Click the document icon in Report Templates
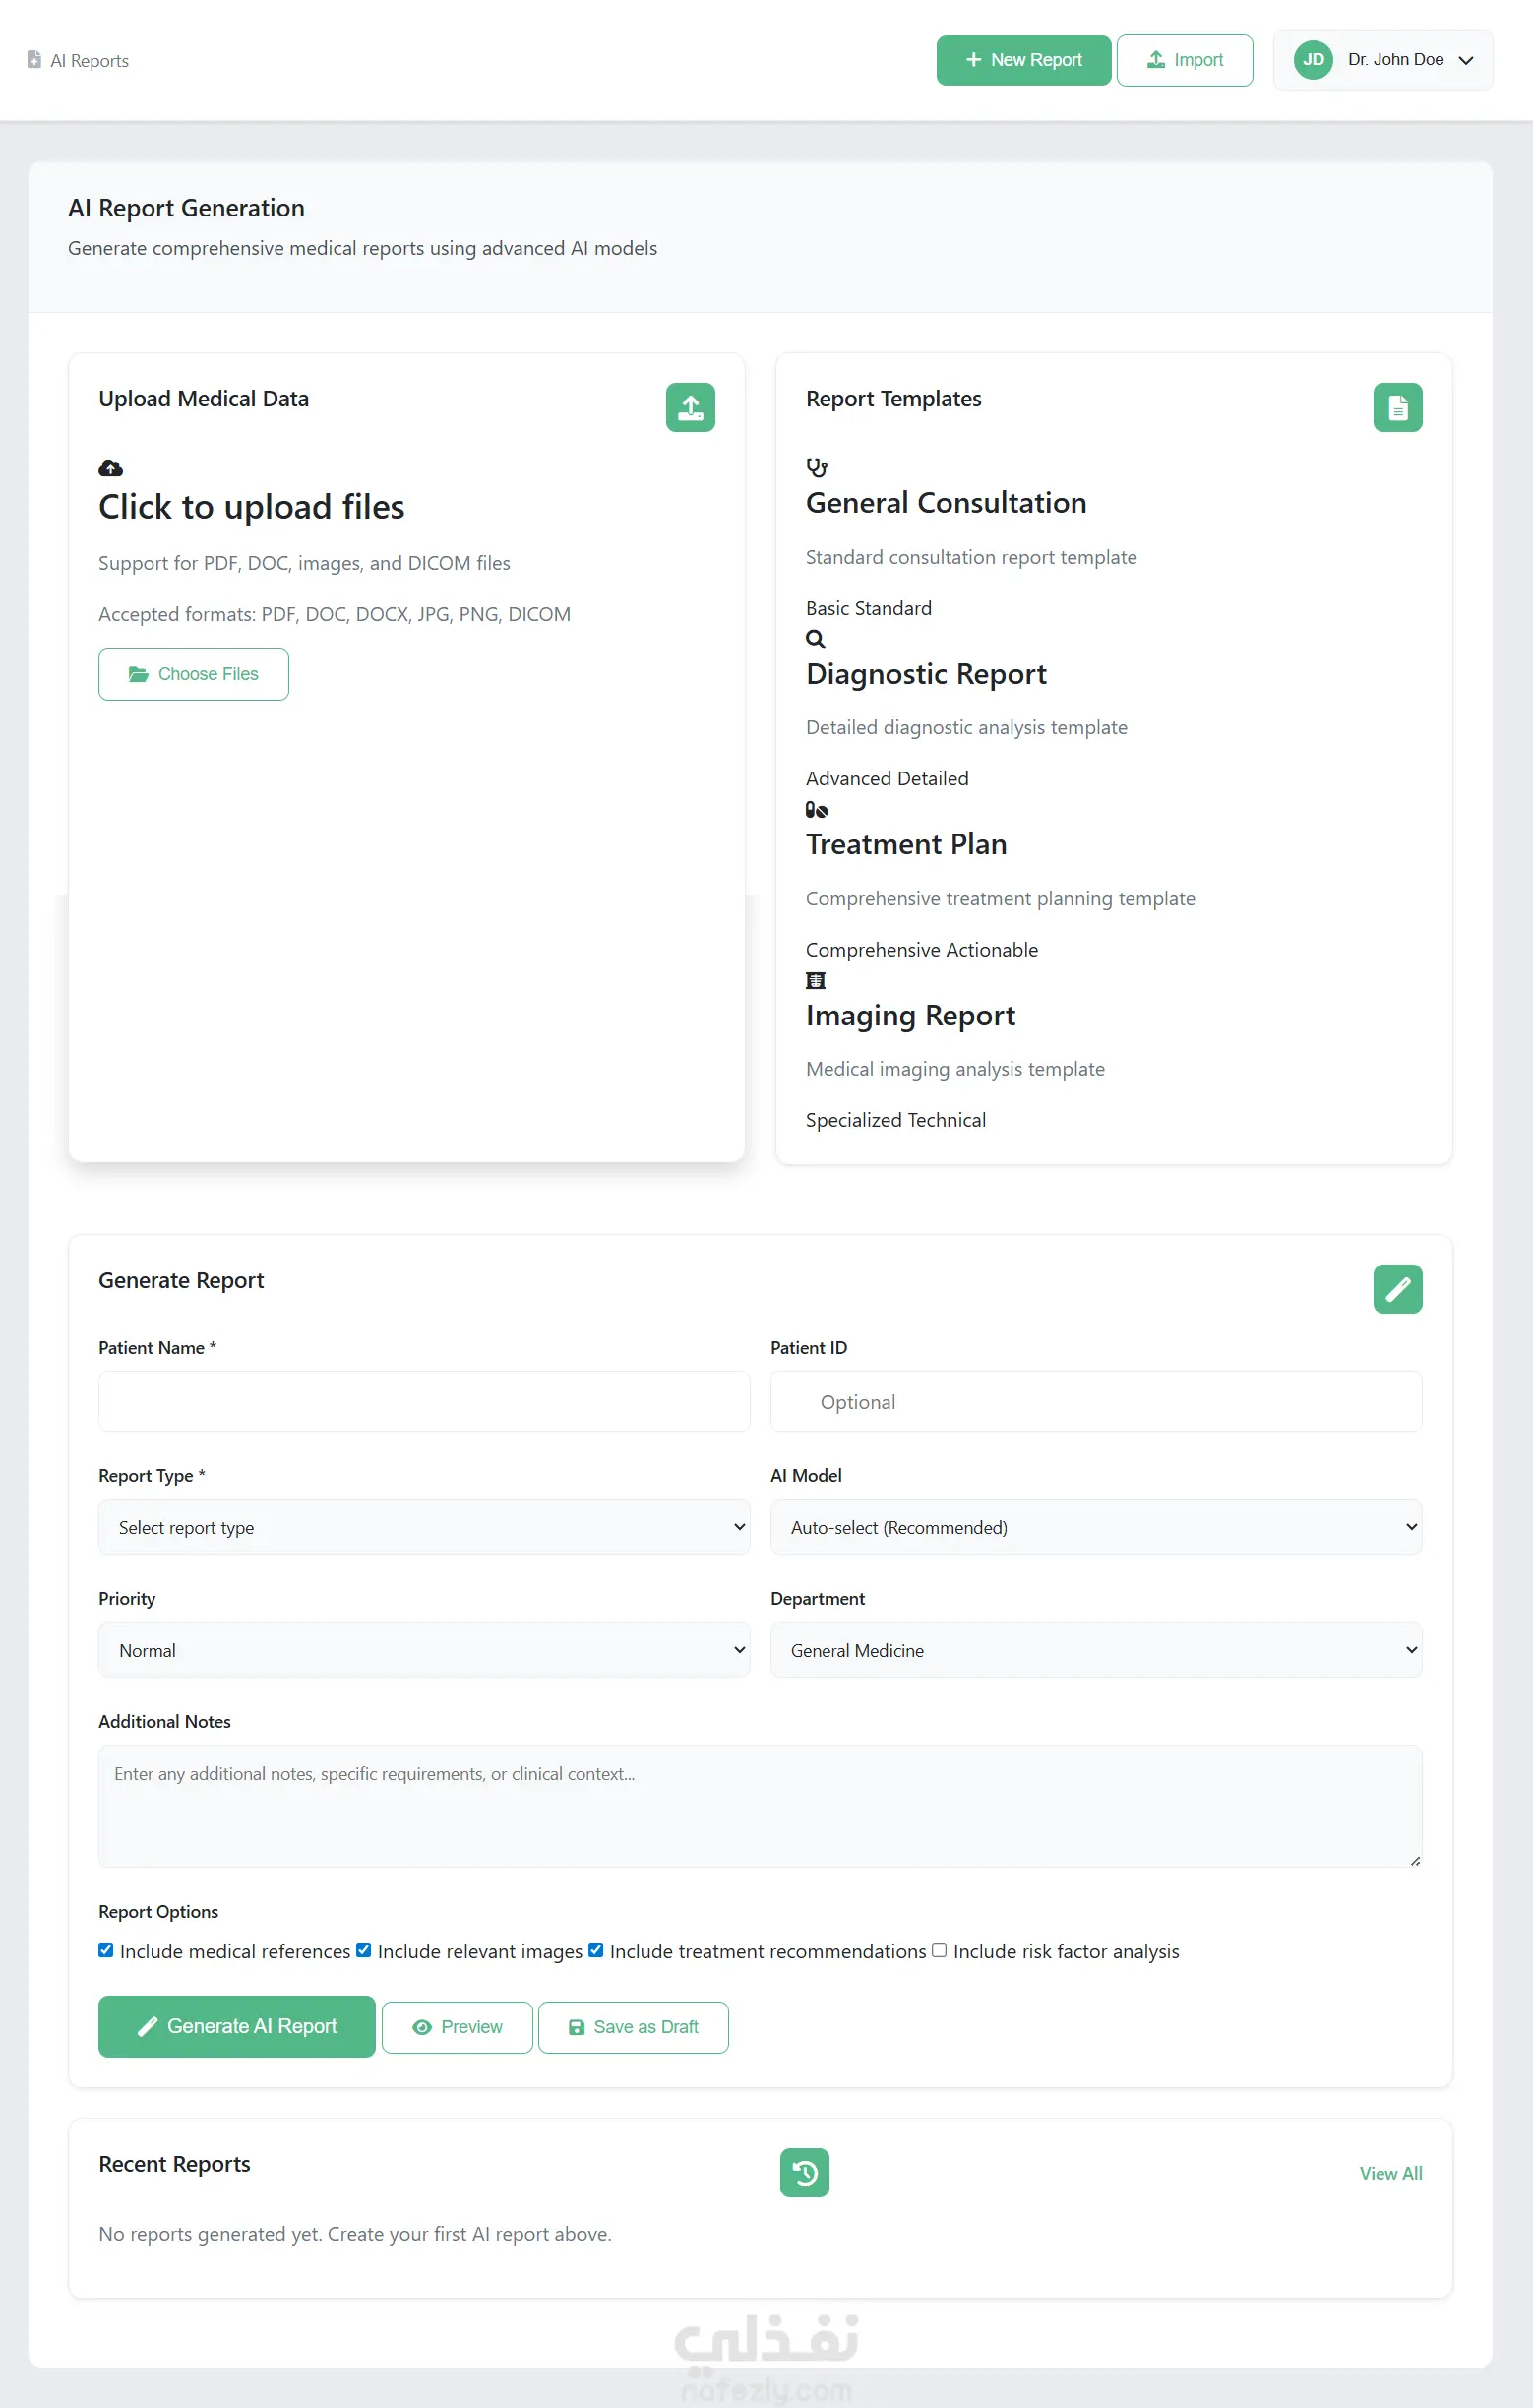 pos(1397,407)
